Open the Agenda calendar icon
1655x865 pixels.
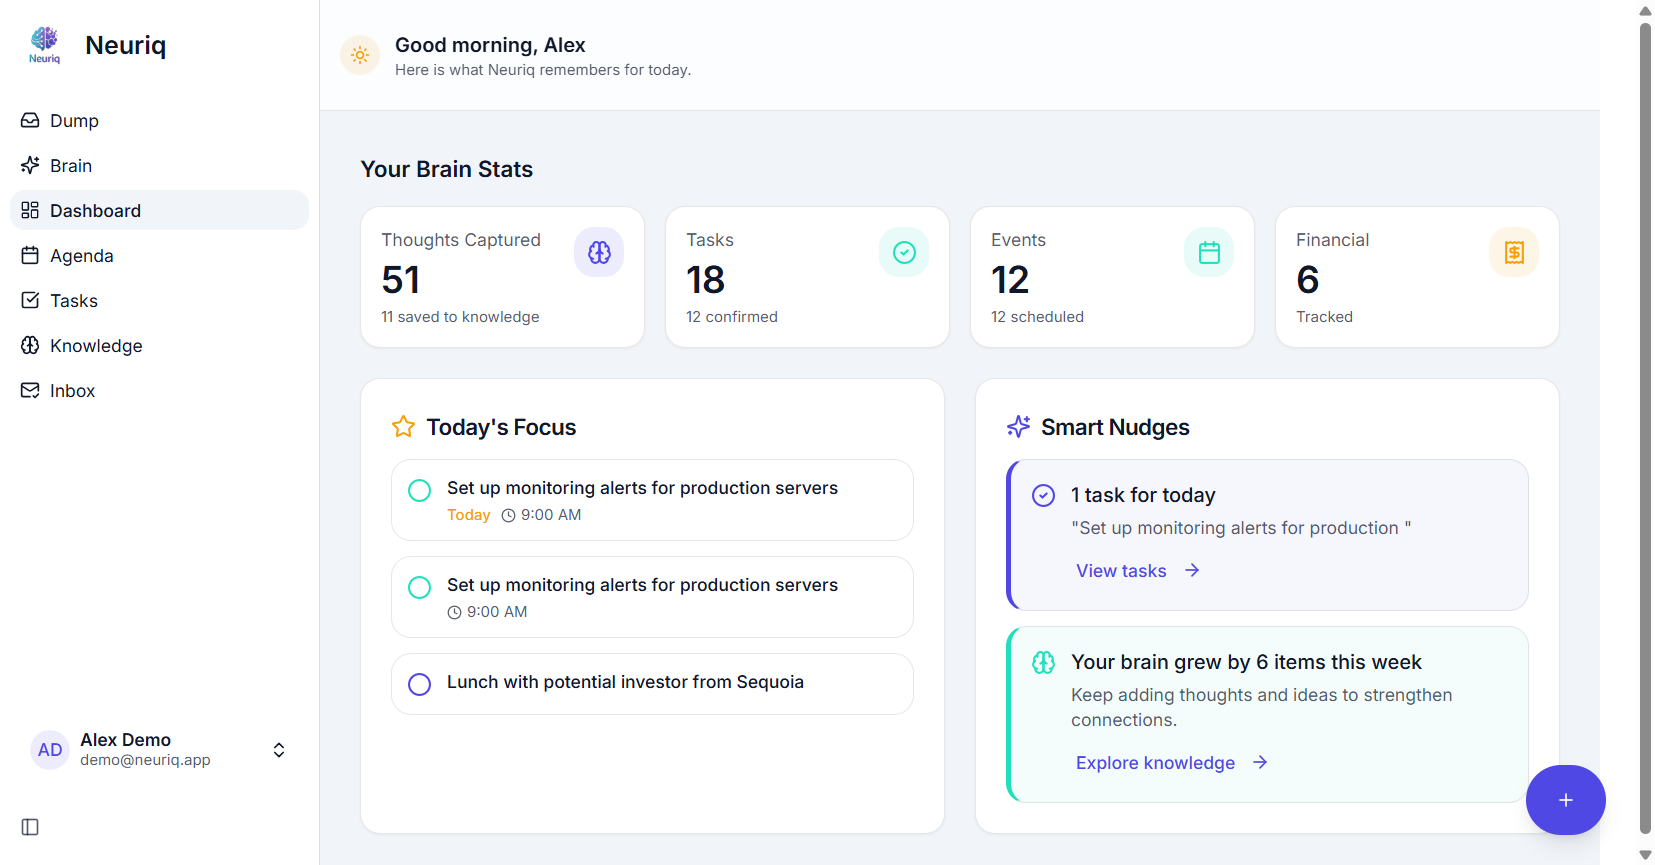[31, 255]
